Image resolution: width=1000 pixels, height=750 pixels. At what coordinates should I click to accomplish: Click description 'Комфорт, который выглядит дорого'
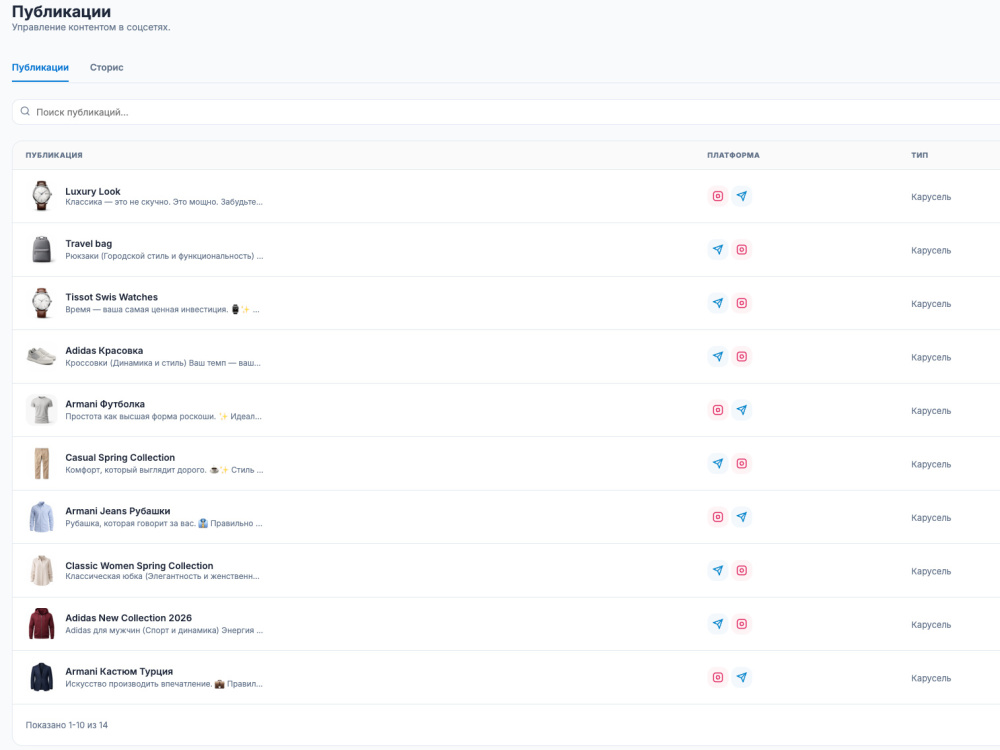click(x=164, y=470)
